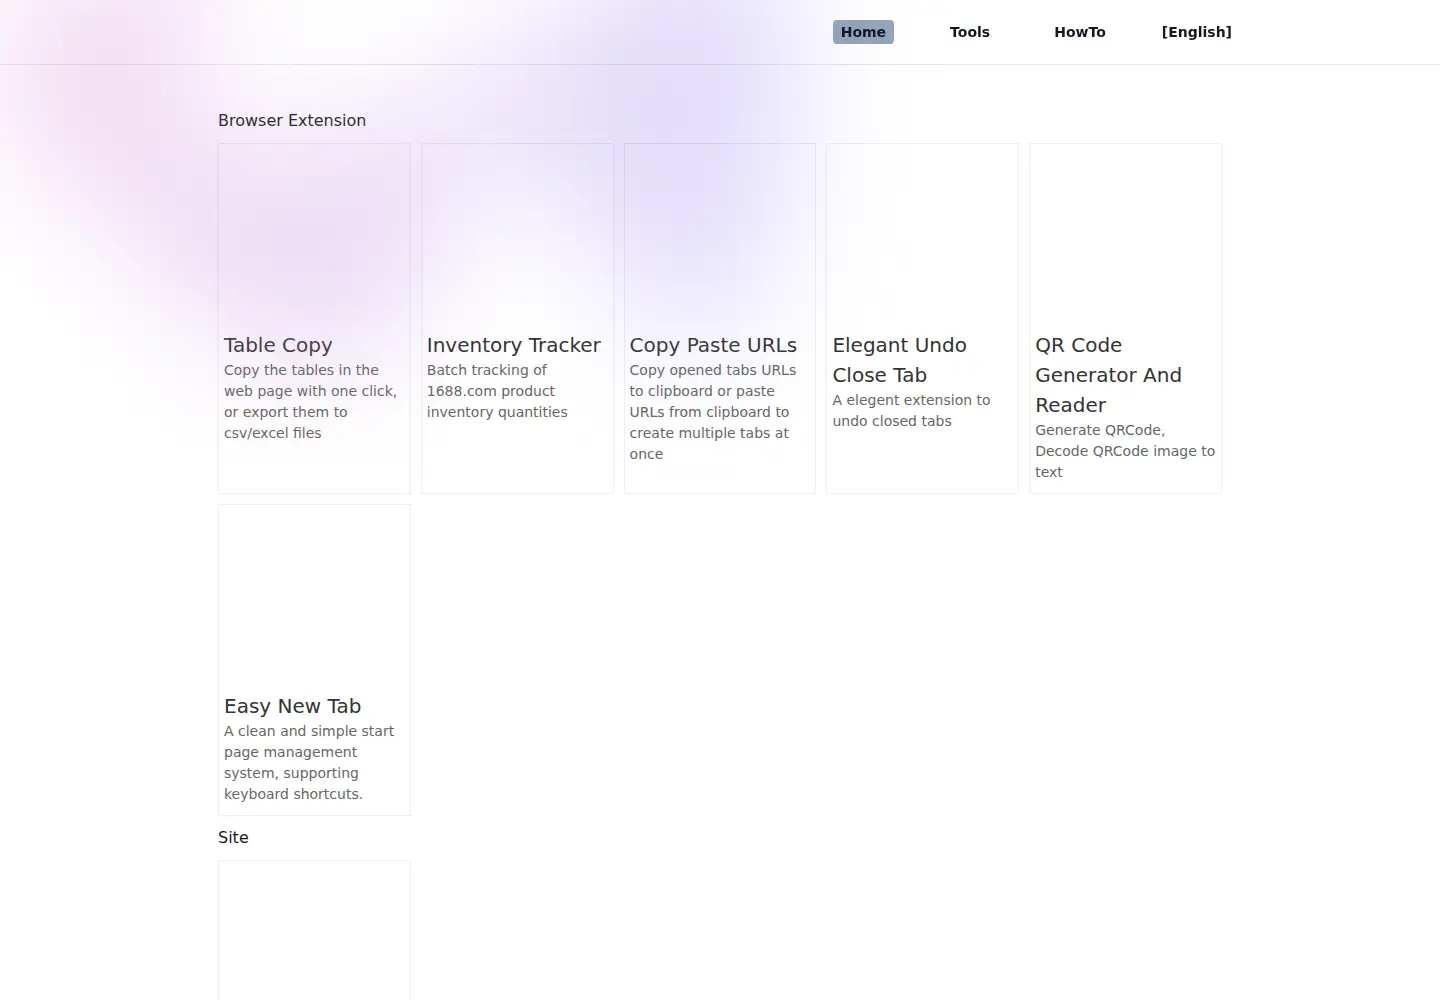Viewport: 1440px width, 1000px height.
Task: Open the Easy New Tab title
Action: point(292,706)
